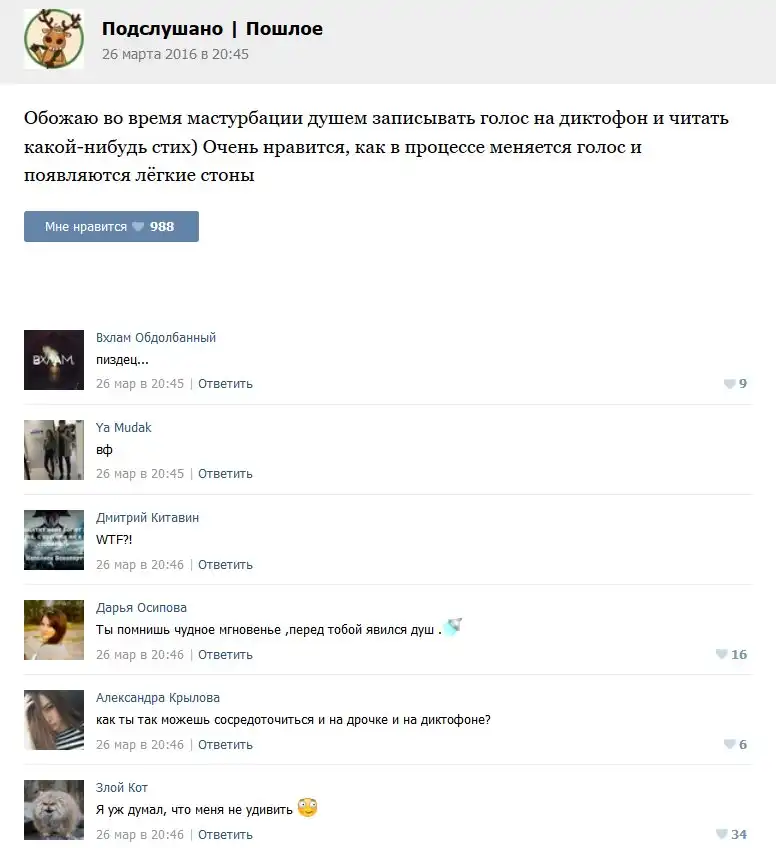Click the heart icon with 6 likes
This screenshot has height=848, width=776.
pyautogui.click(x=729, y=744)
